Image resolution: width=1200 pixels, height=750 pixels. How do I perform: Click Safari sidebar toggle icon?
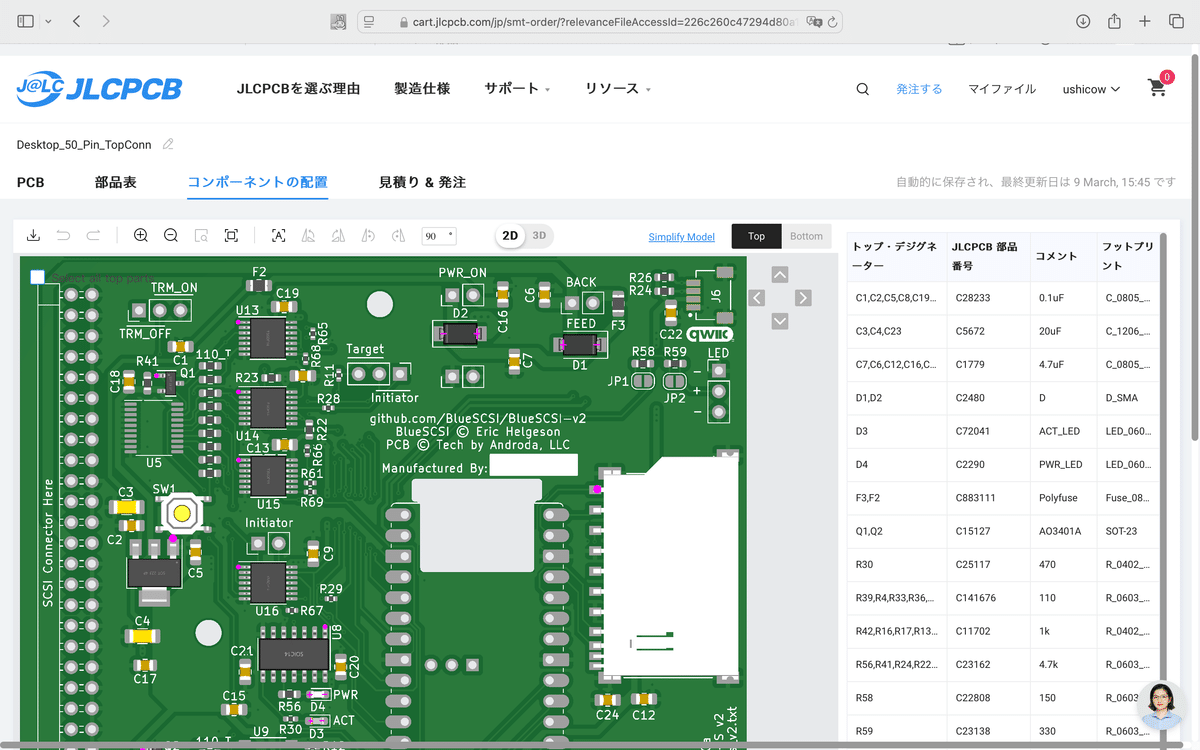pos(25,21)
